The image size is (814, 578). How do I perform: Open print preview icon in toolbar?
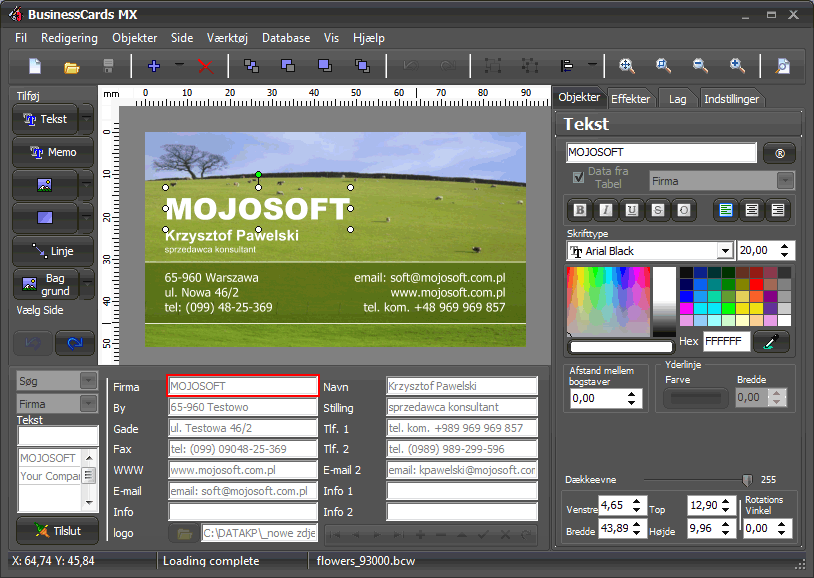coord(782,66)
